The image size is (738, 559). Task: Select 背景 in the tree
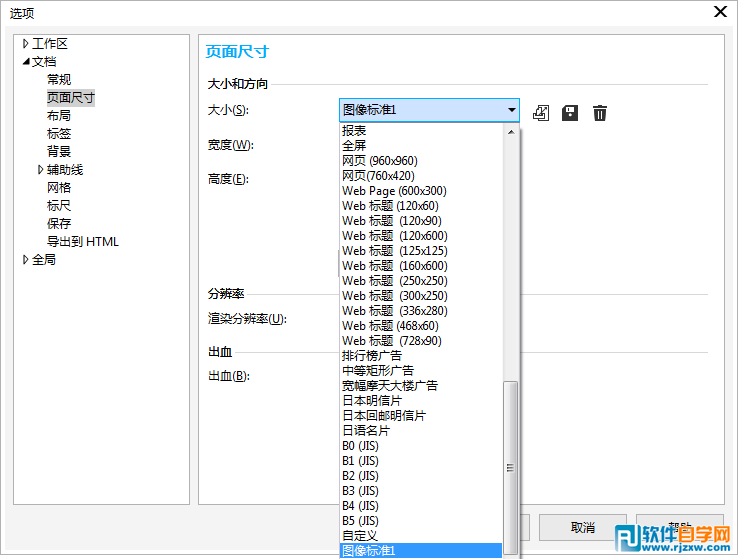pos(59,152)
